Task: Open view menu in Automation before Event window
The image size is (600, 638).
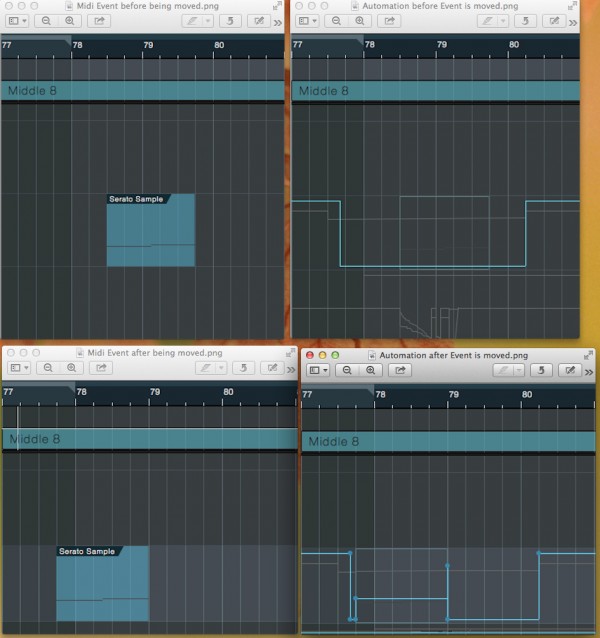Action: click(308, 21)
